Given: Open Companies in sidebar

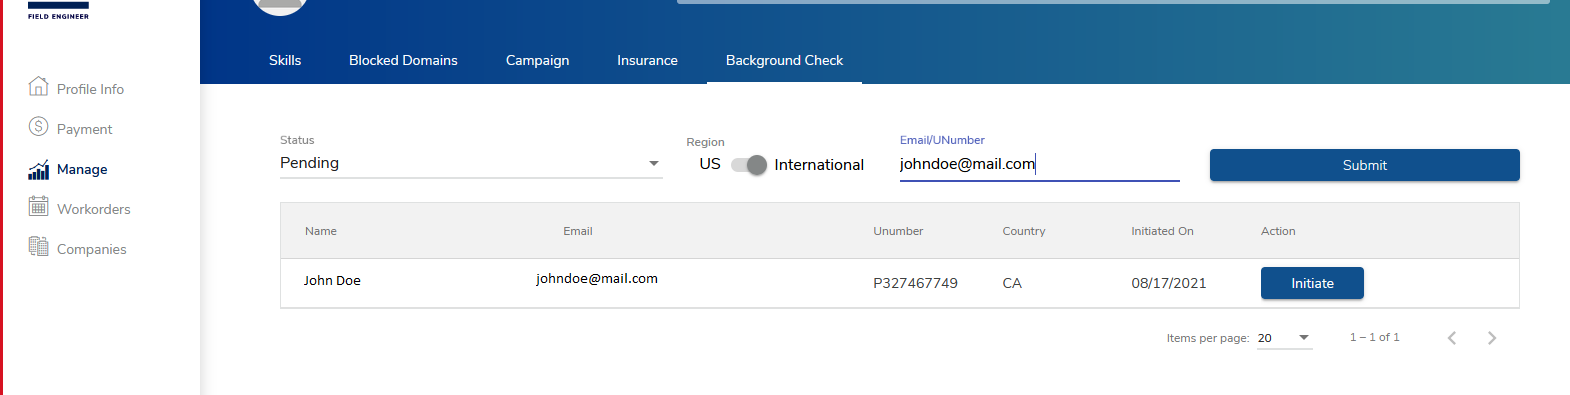Looking at the screenshot, I should pos(91,249).
